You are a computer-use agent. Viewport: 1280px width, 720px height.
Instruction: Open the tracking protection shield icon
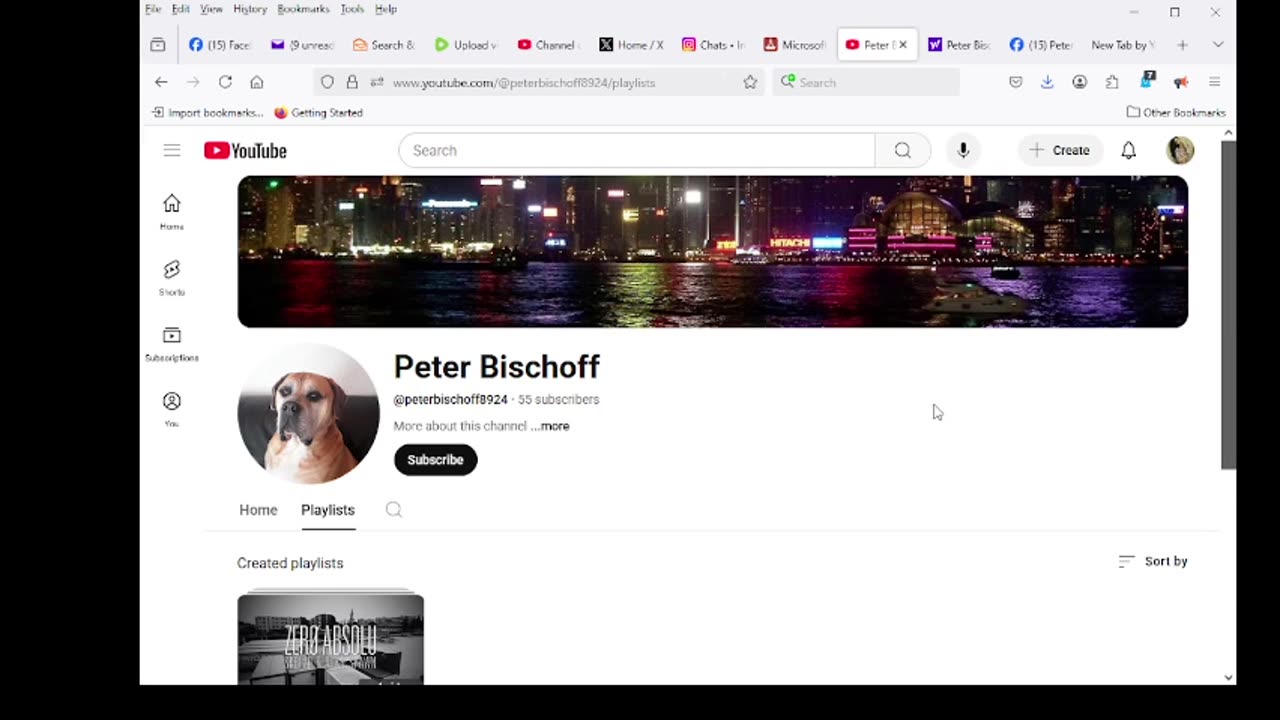[x=327, y=82]
